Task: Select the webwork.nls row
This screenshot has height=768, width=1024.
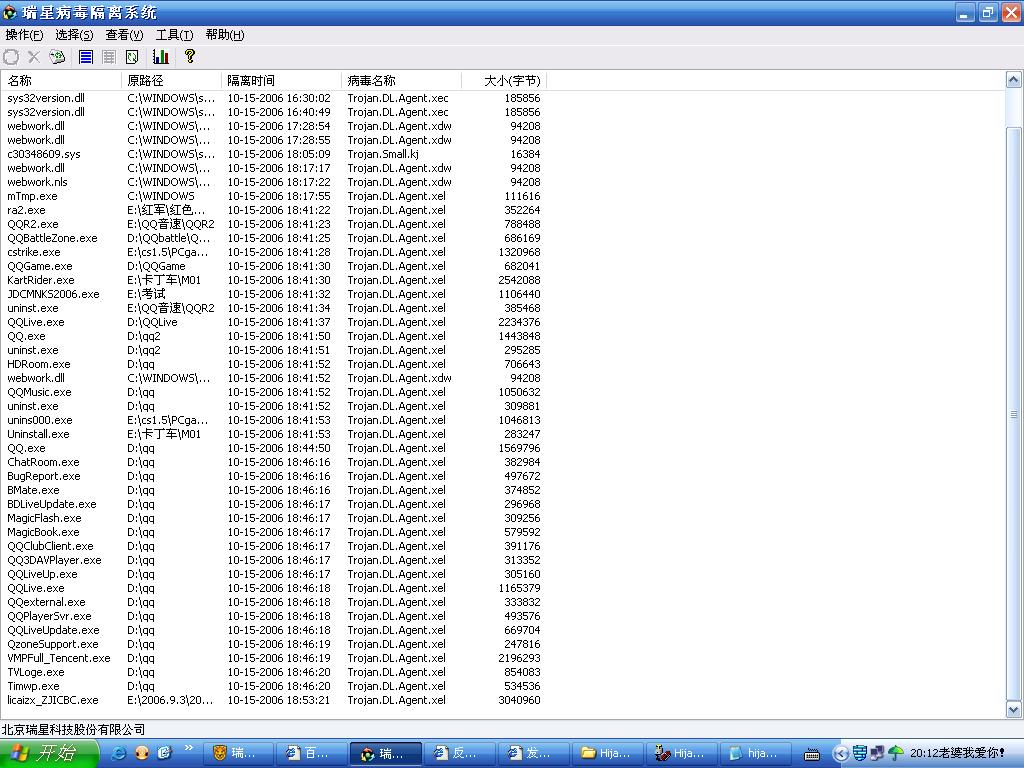Action: 274,182
